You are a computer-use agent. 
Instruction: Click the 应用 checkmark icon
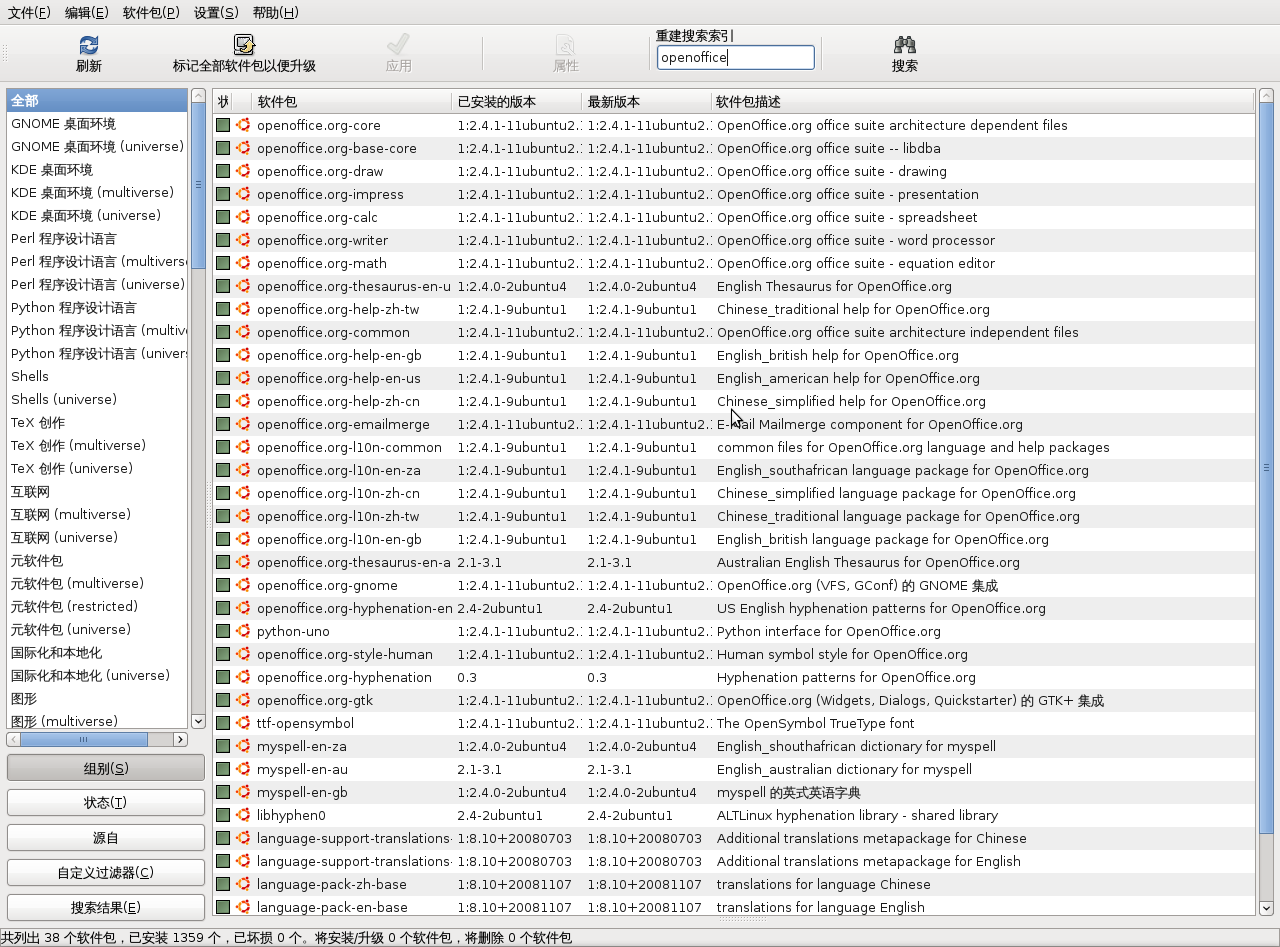point(398,45)
